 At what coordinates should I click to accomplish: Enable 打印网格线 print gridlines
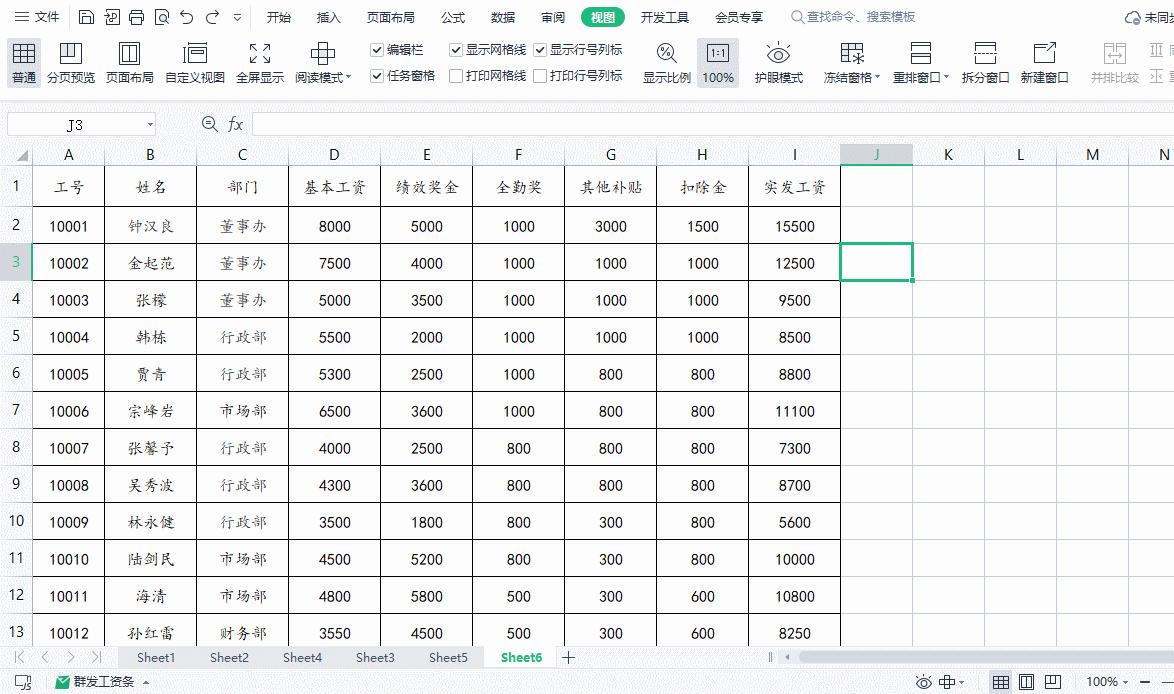457,73
